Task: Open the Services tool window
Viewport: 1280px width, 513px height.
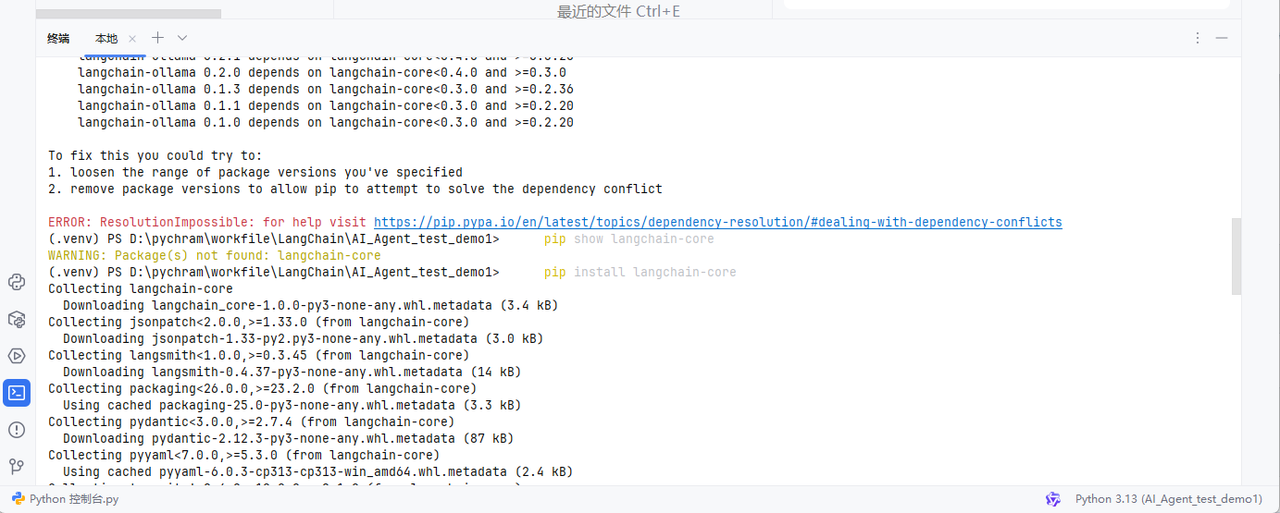Action: [x=16, y=356]
